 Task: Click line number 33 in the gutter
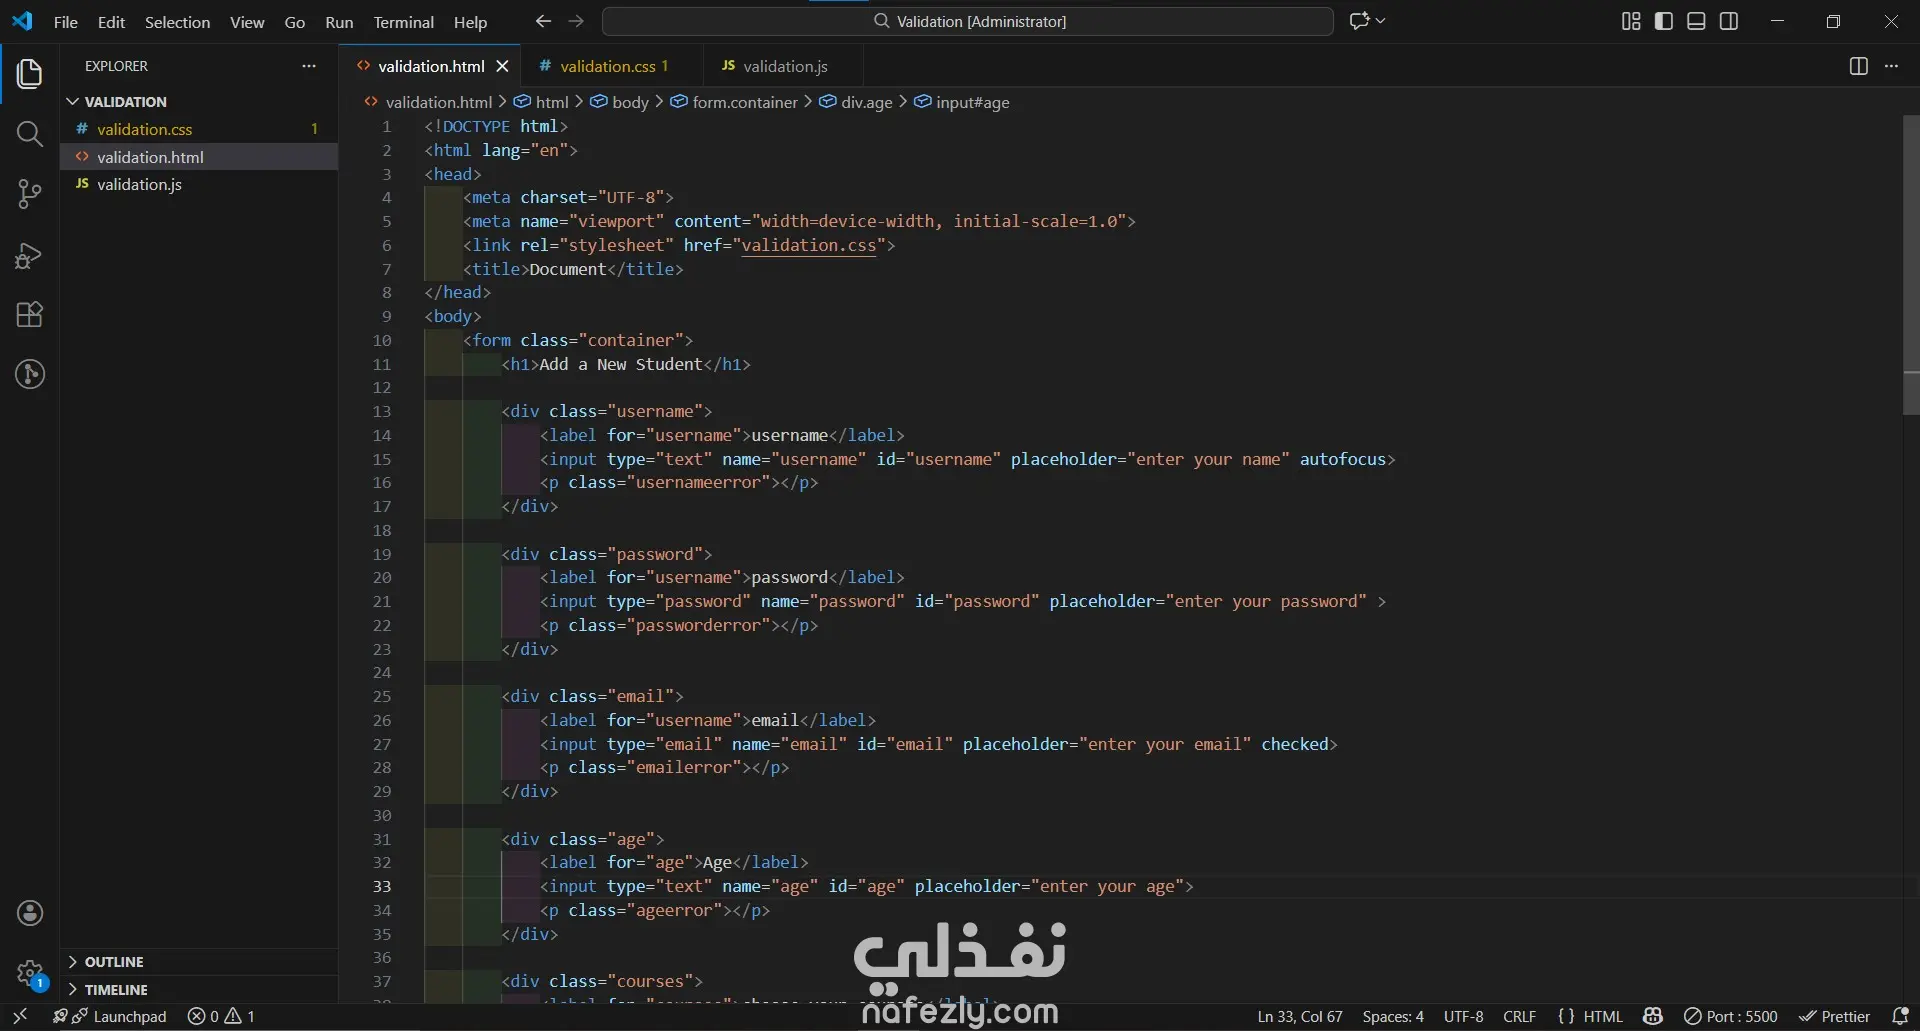click(x=382, y=887)
